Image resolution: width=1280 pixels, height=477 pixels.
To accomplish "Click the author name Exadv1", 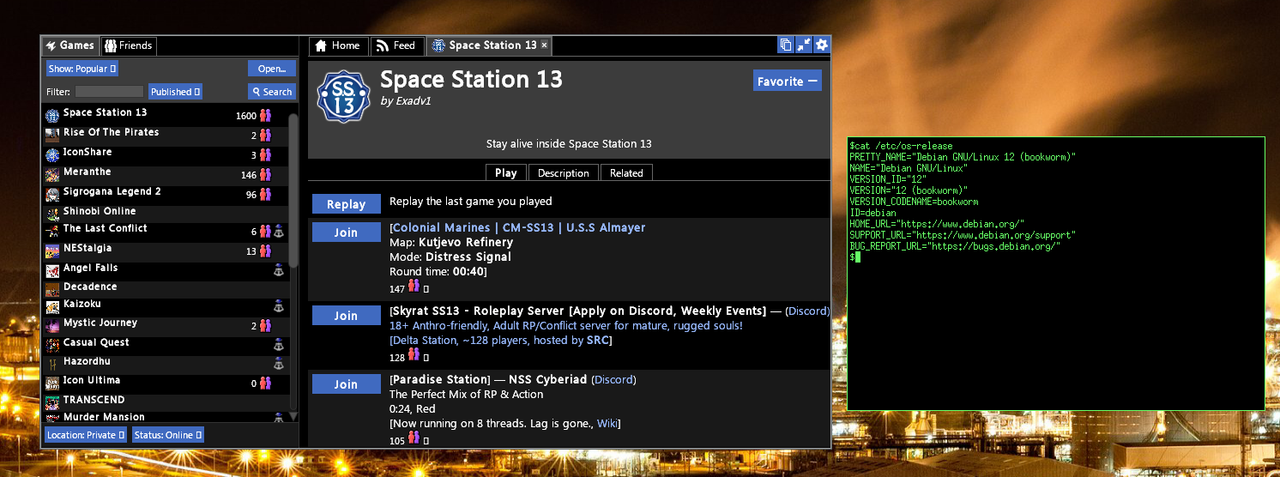I will pyautogui.click(x=413, y=100).
